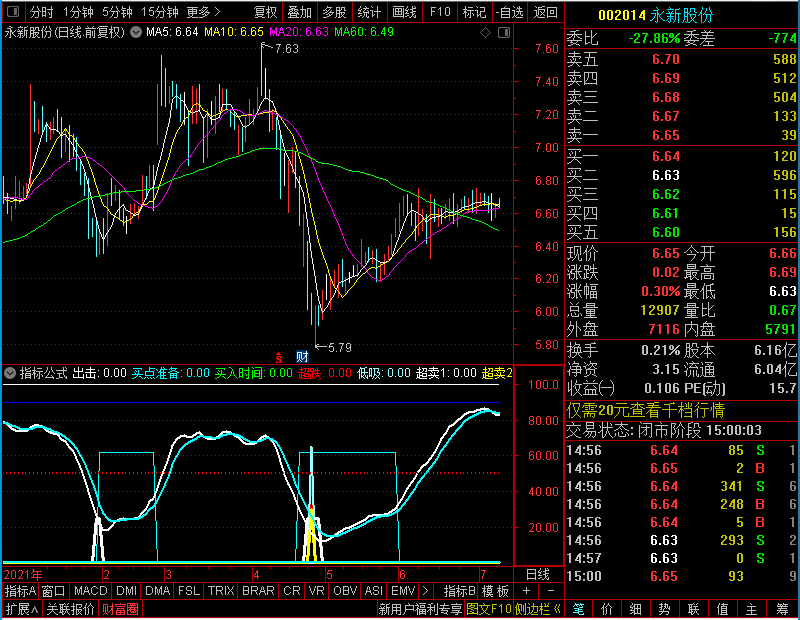Click the 5.79 low price label
This screenshot has height=620, width=800.
click(339, 348)
